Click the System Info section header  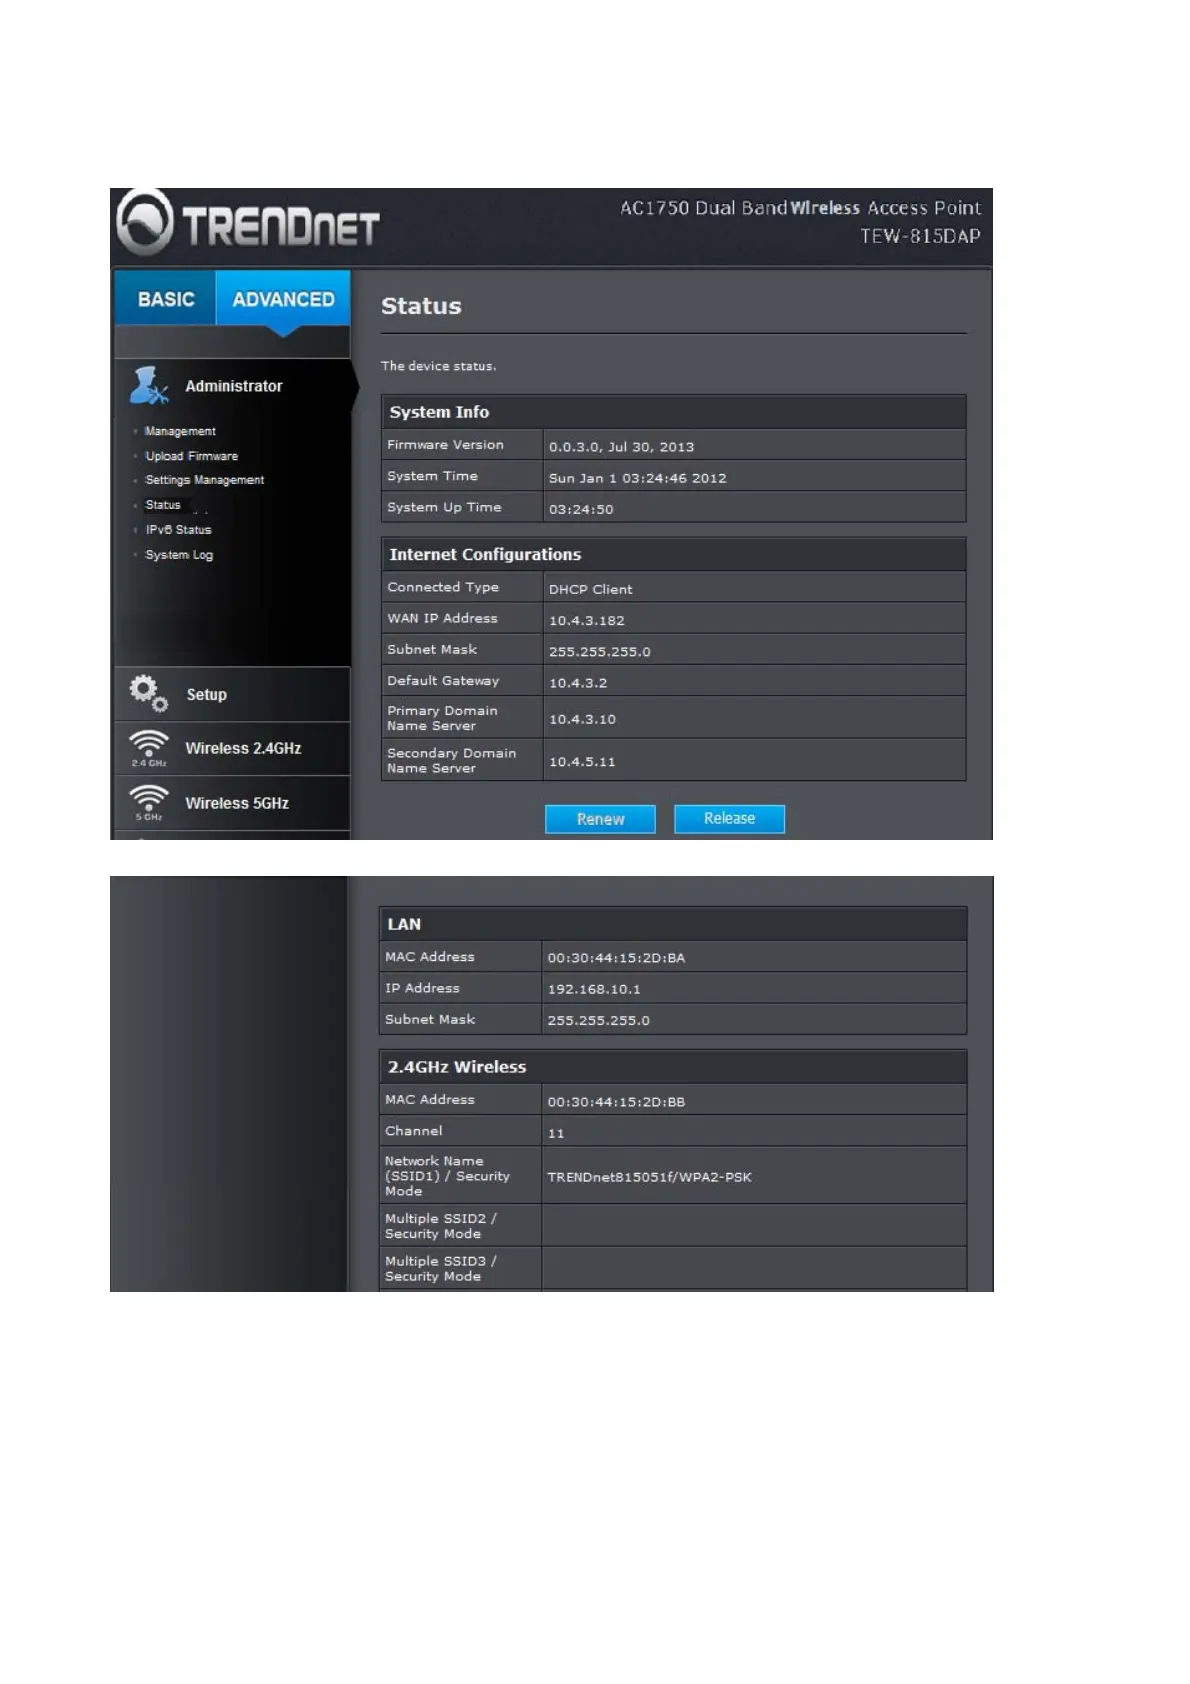pos(673,412)
